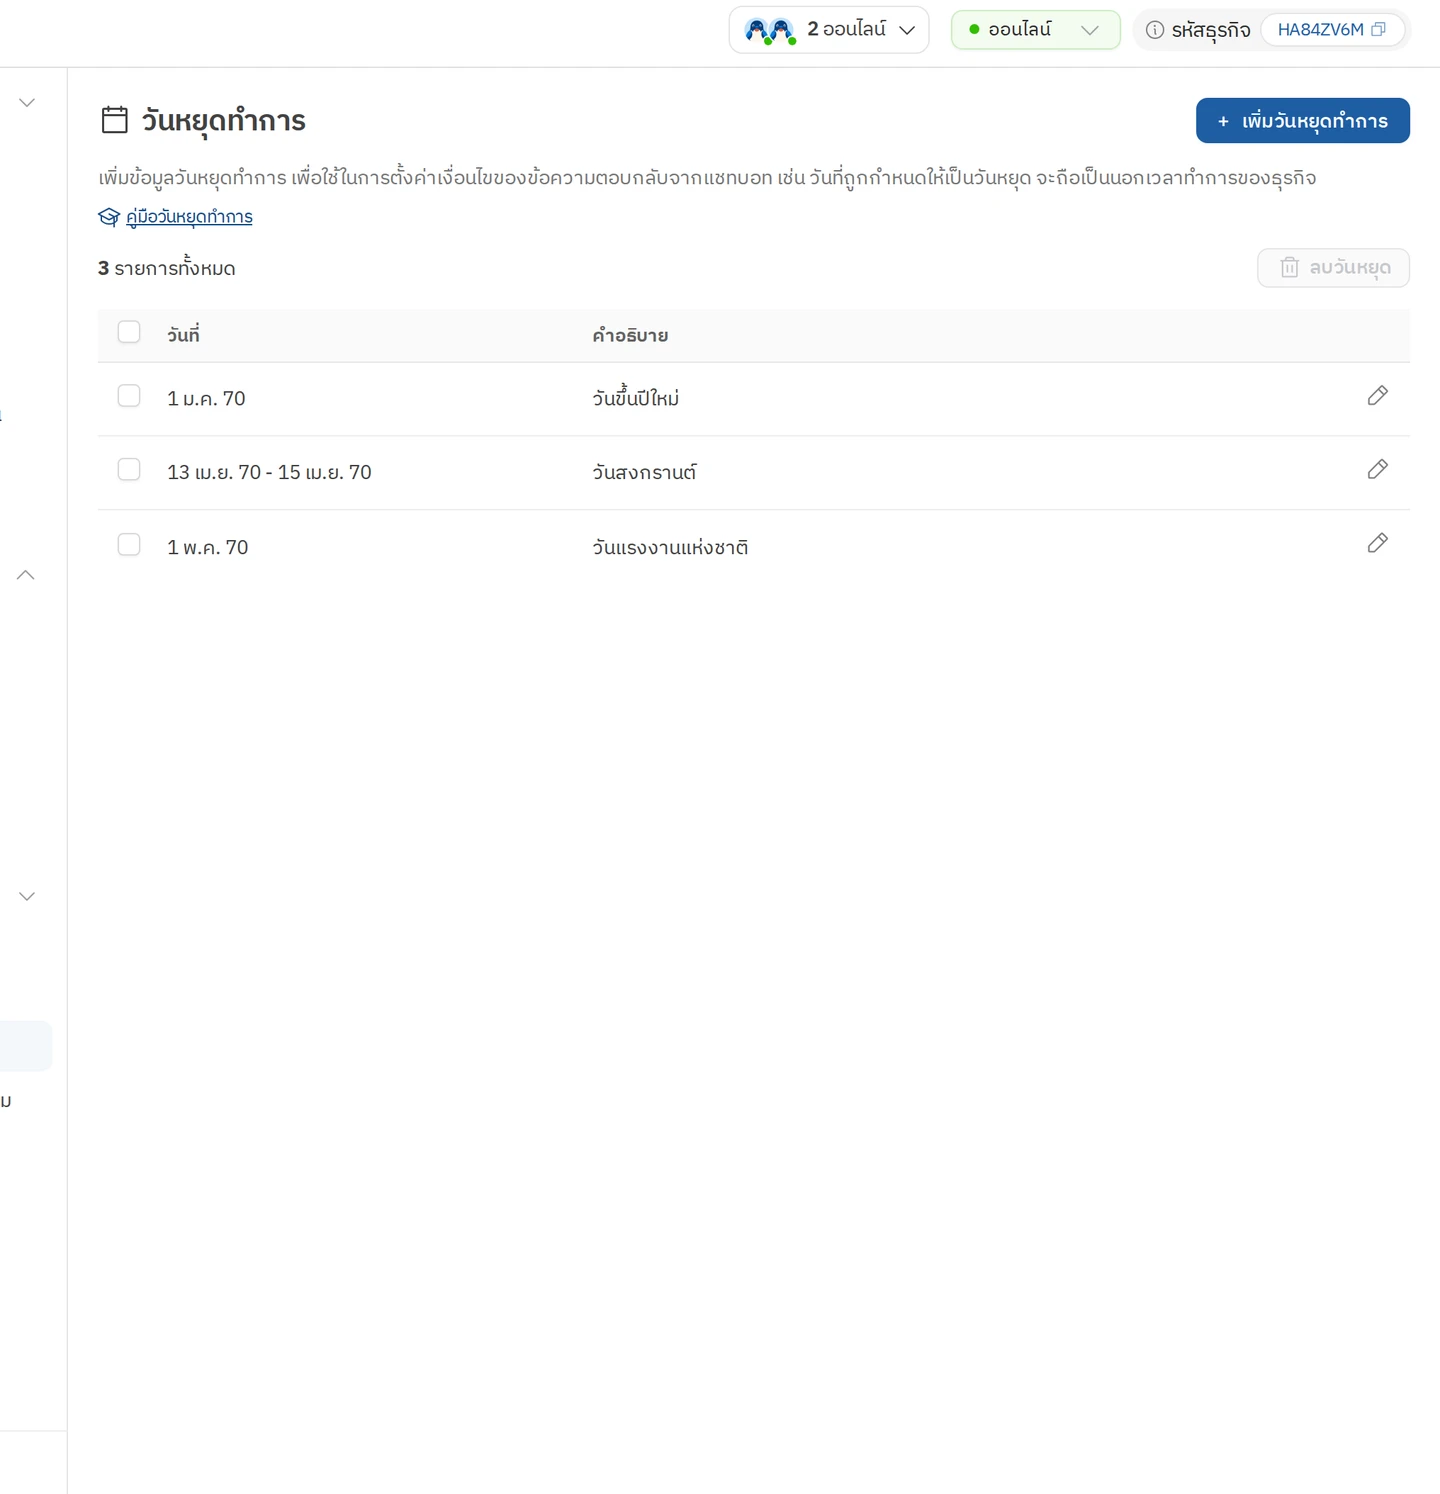
Task: Click the info icon beside รหัสธุรกิจ
Action: click(x=1154, y=30)
